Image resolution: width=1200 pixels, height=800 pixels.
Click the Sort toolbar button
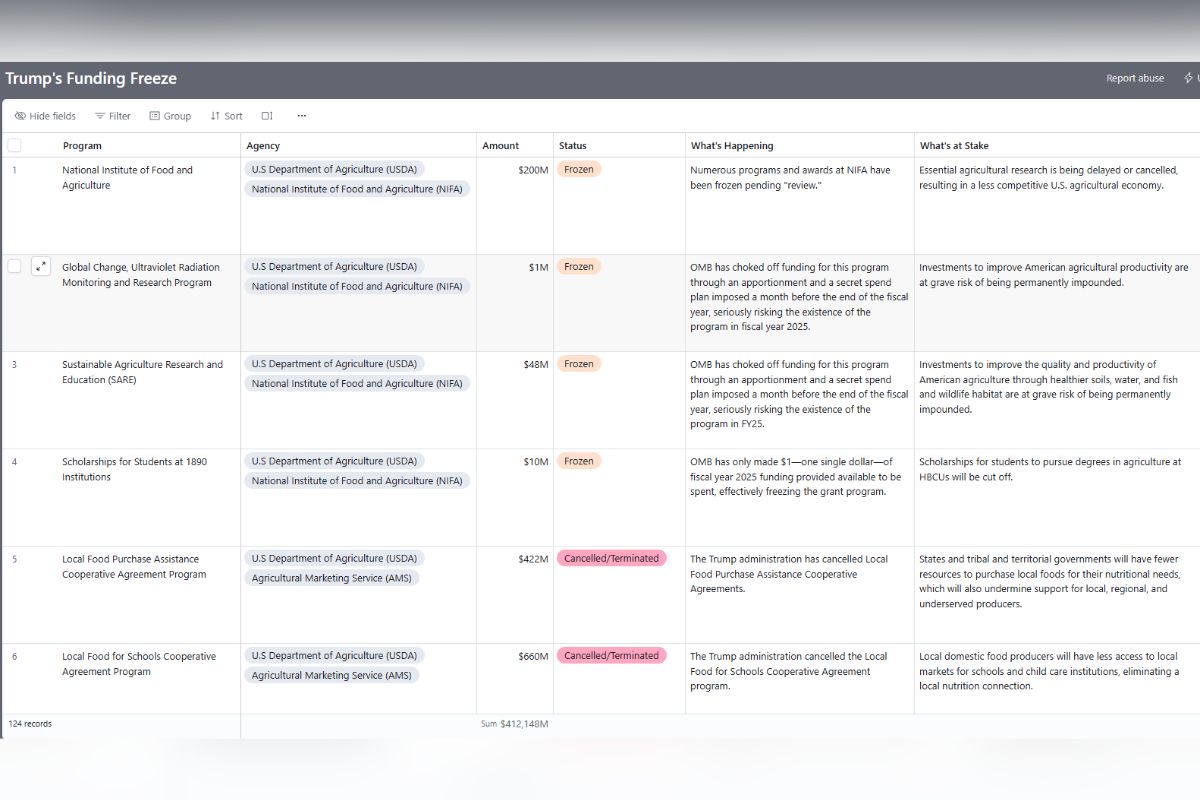[226, 116]
